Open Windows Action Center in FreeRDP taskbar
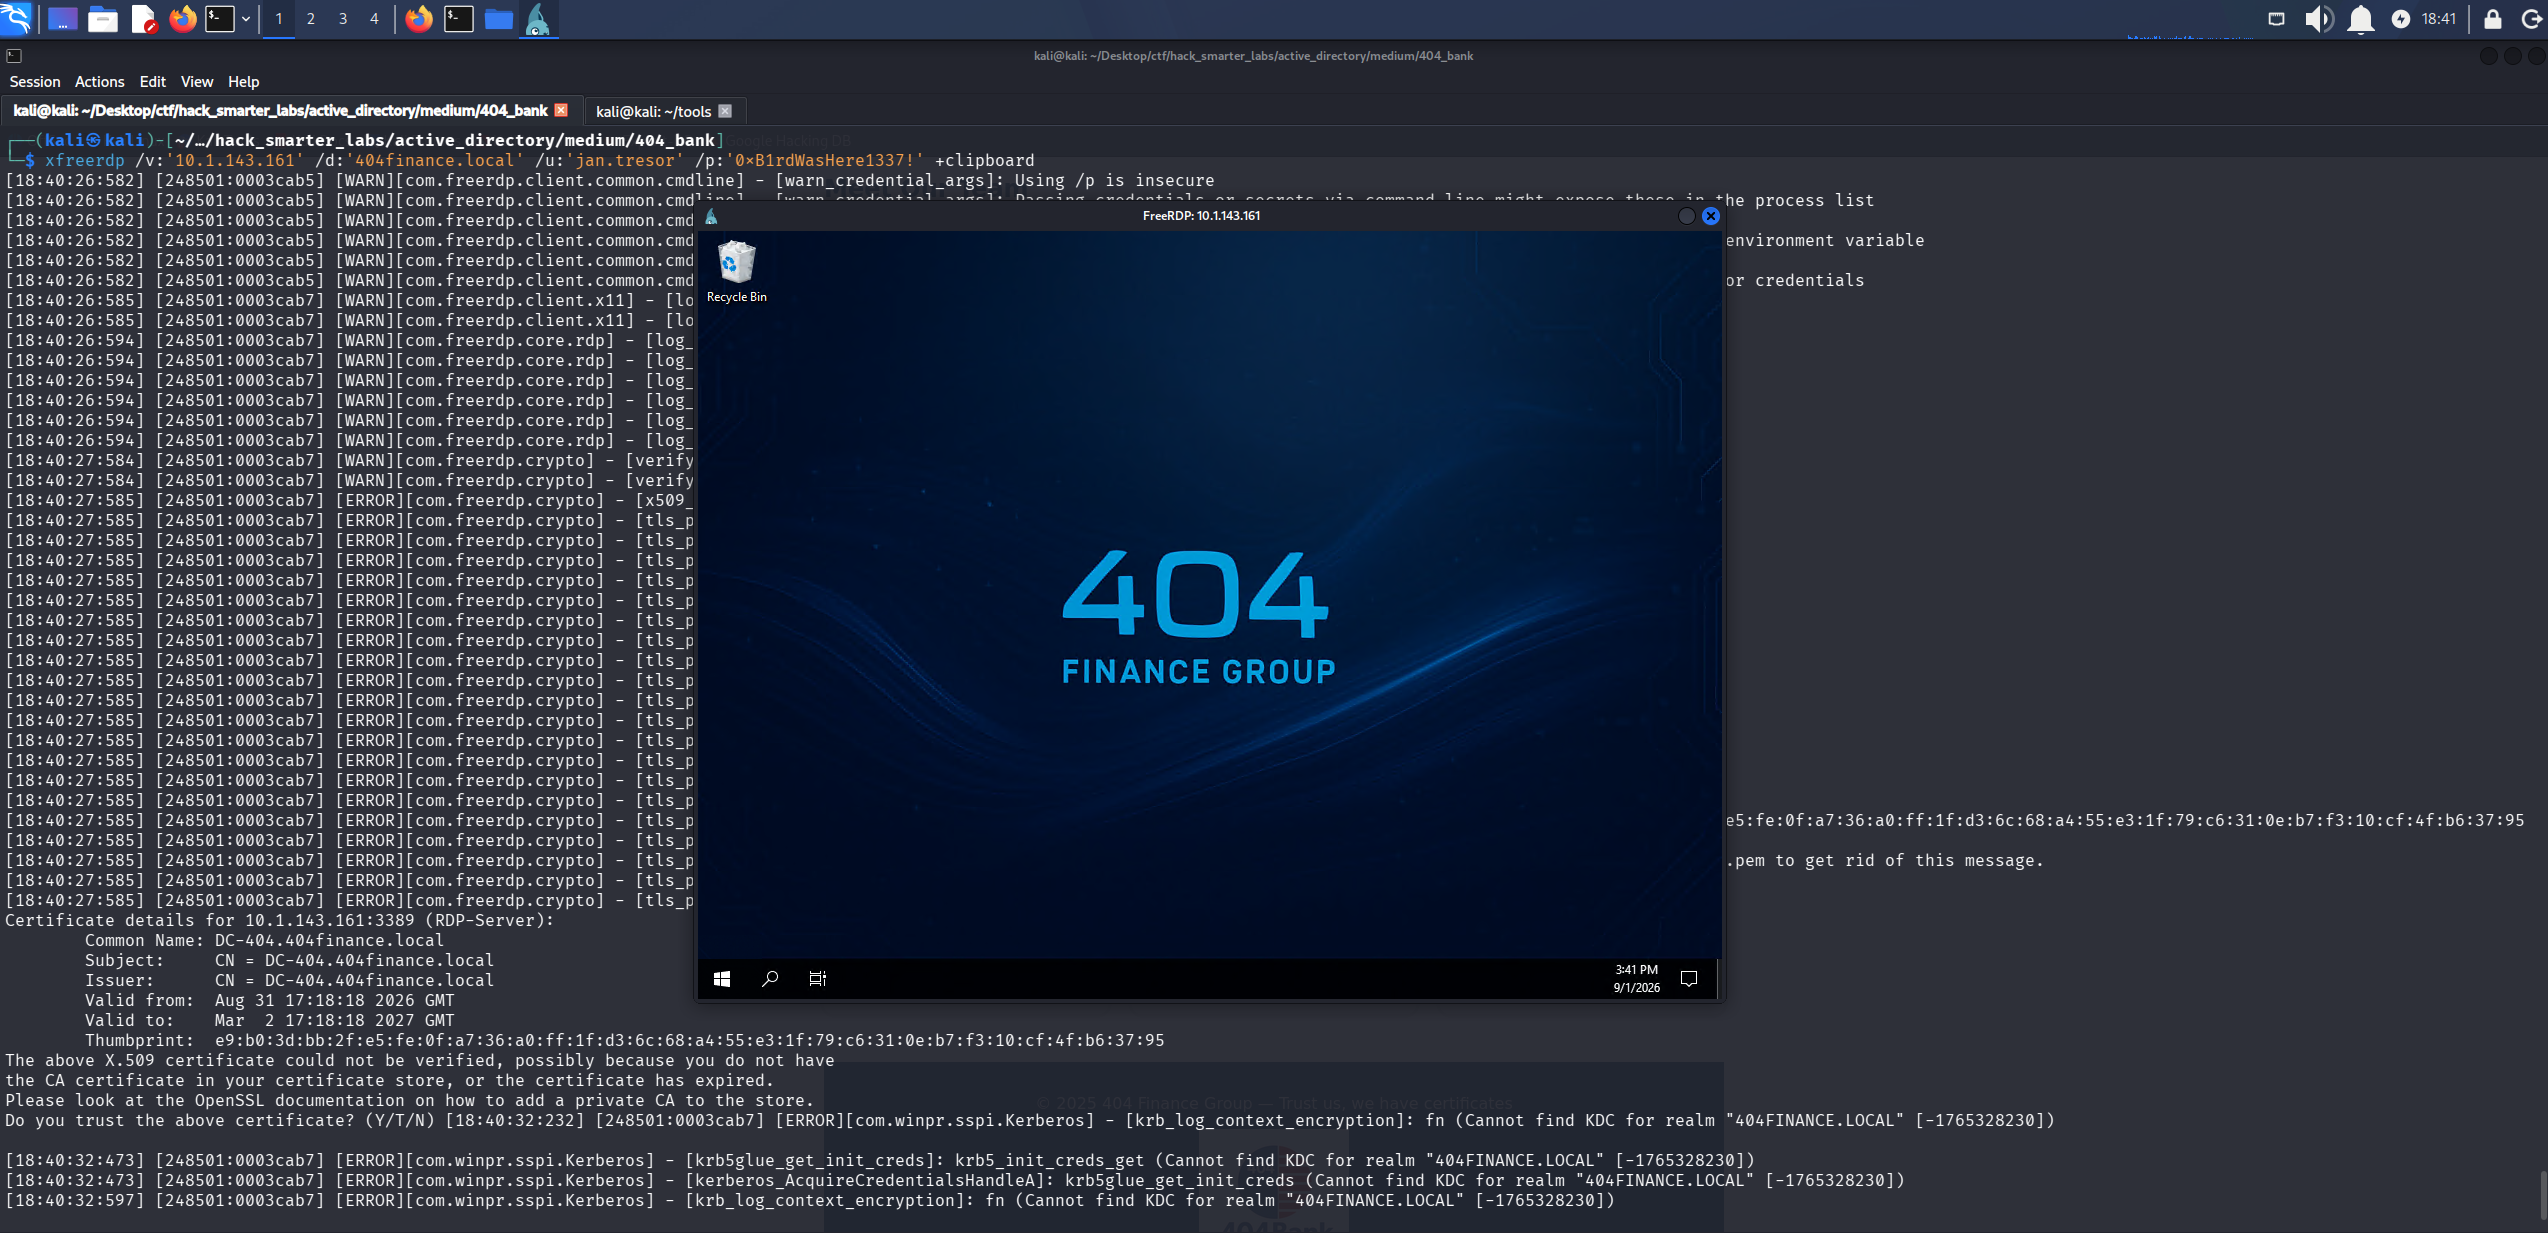 pyautogui.click(x=1689, y=979)
